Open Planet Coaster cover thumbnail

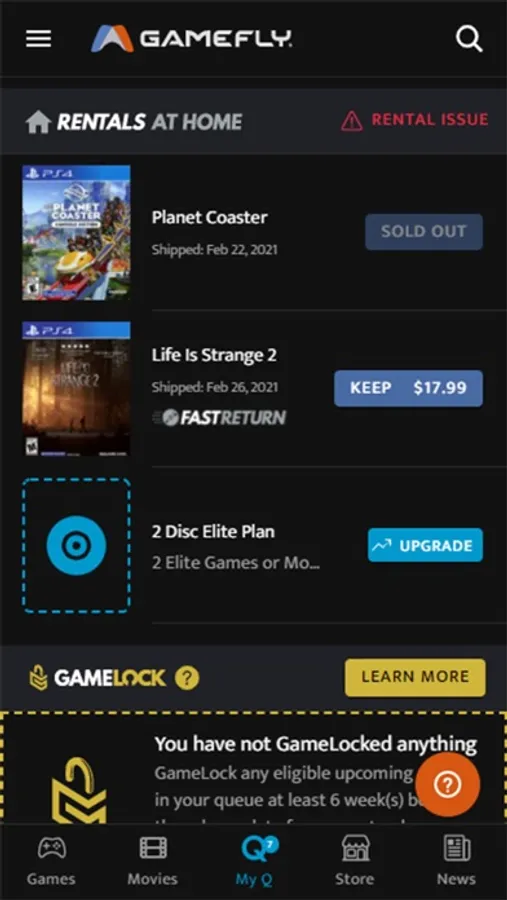[x=76, y=232]
